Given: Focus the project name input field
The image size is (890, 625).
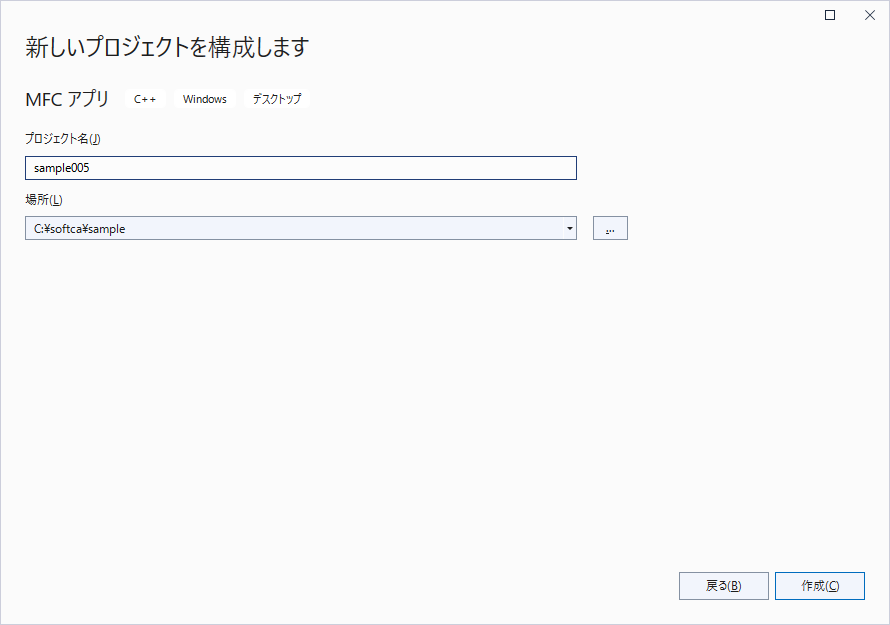Looking at the screenshot, I should 300,168.
